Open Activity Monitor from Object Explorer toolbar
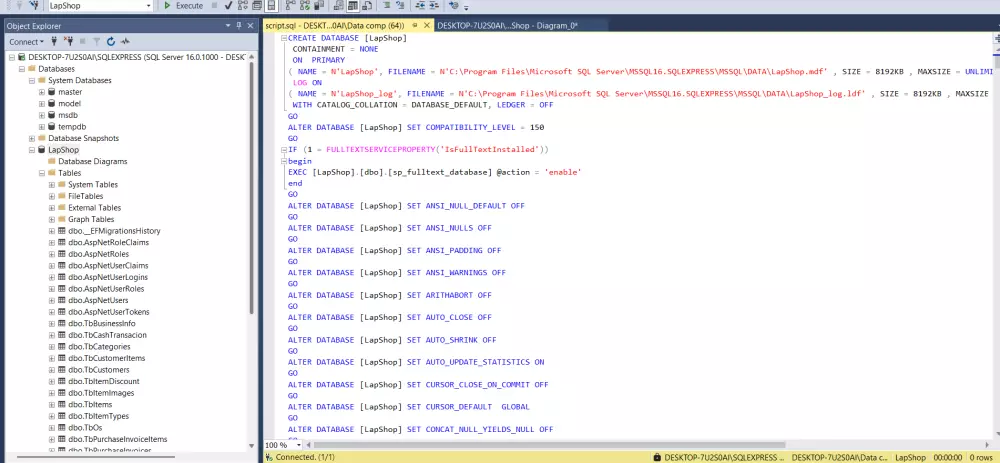Image resolution: width=1000 pixels, height=463 pixels. 126,41
